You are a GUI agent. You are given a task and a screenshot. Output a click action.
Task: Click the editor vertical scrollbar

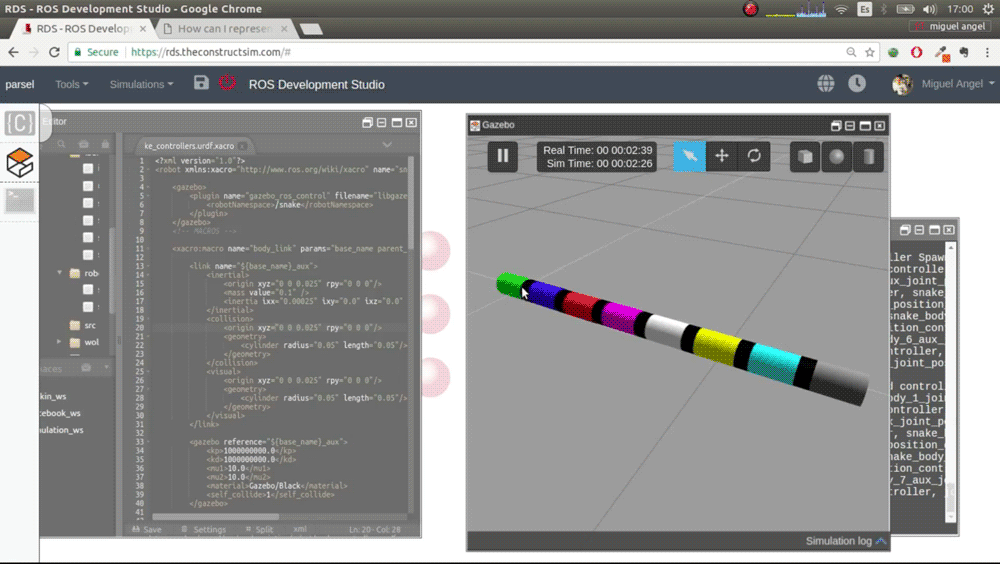click(411, 204)
